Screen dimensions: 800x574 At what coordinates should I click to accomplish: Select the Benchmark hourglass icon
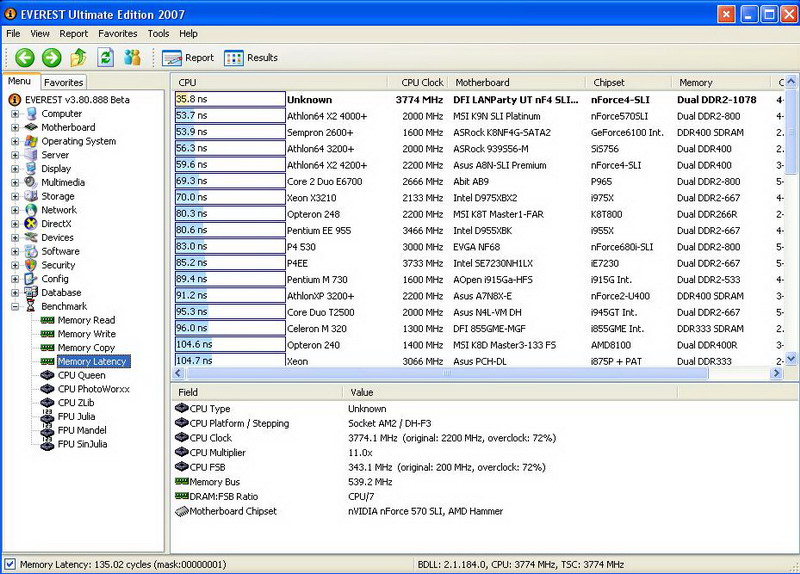click(x=32, y=306)
